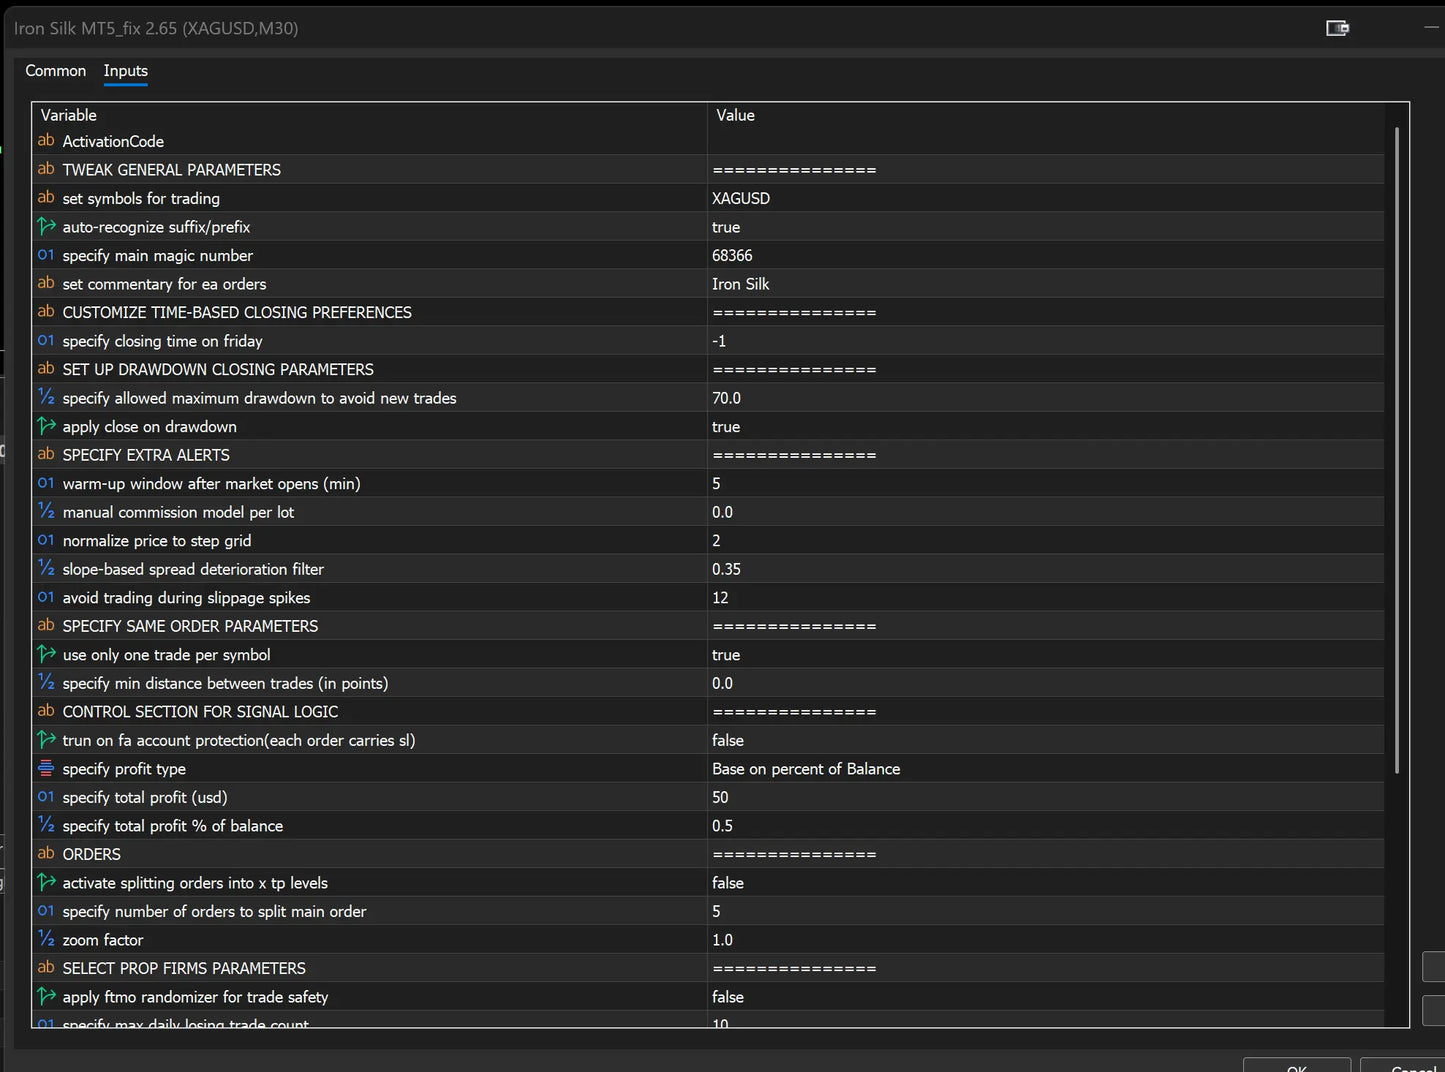
Task: Edit the Iron Silk commentary value
Action: [1046, 284]
